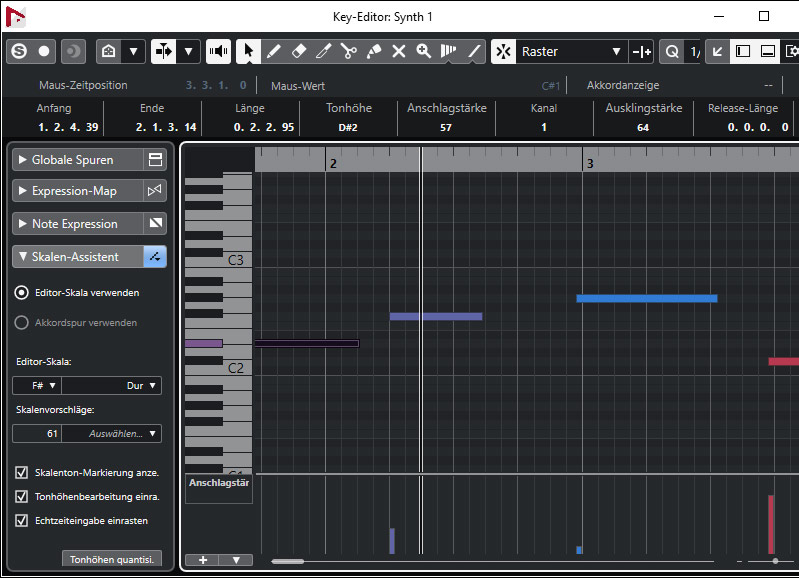
Task: Toggle acoustic feedback speaker icon
Action: (x=218, y=51)
